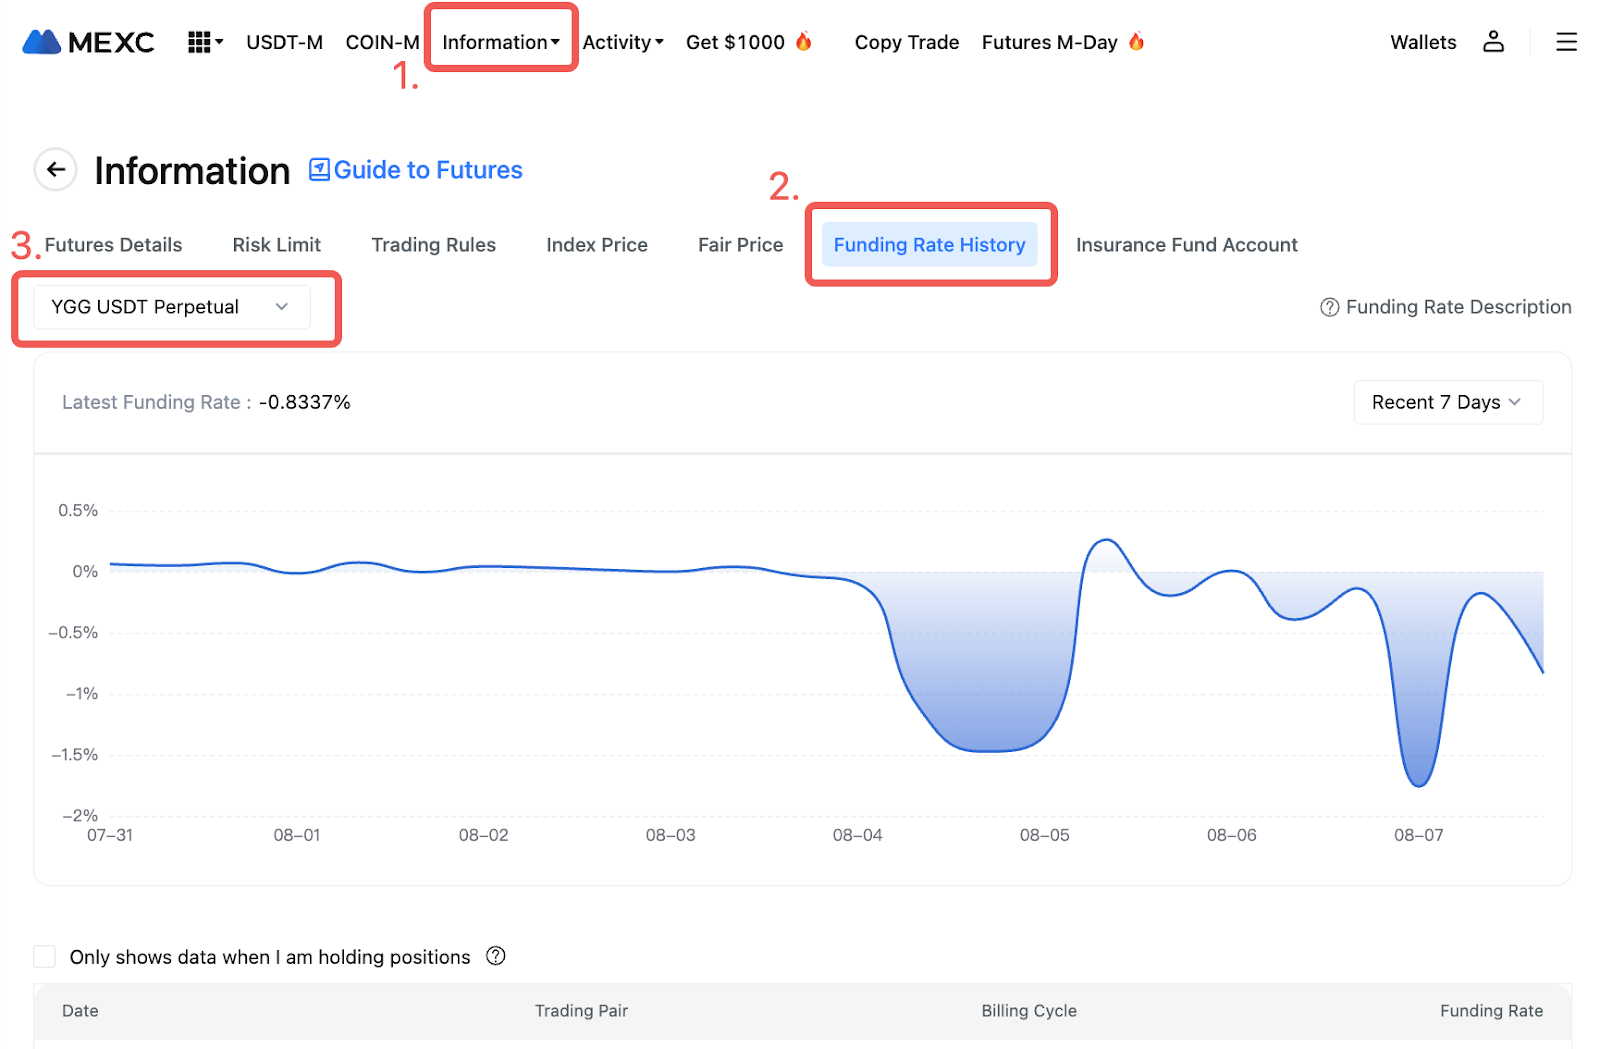The width and height of the screenshot is (1600, 1049).
Task: Click the Guide to Futures book icon
Action: click(x=319, y=170)
